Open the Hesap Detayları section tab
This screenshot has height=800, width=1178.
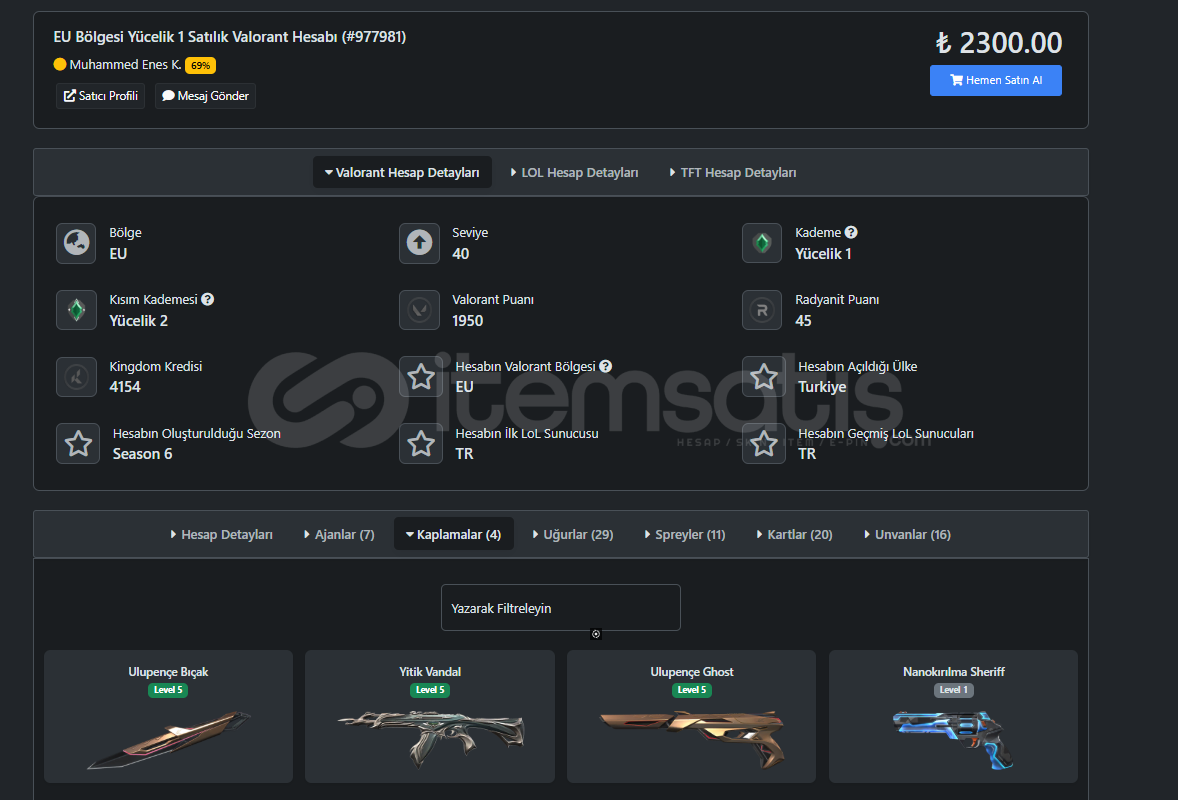(x=222, y=534)
